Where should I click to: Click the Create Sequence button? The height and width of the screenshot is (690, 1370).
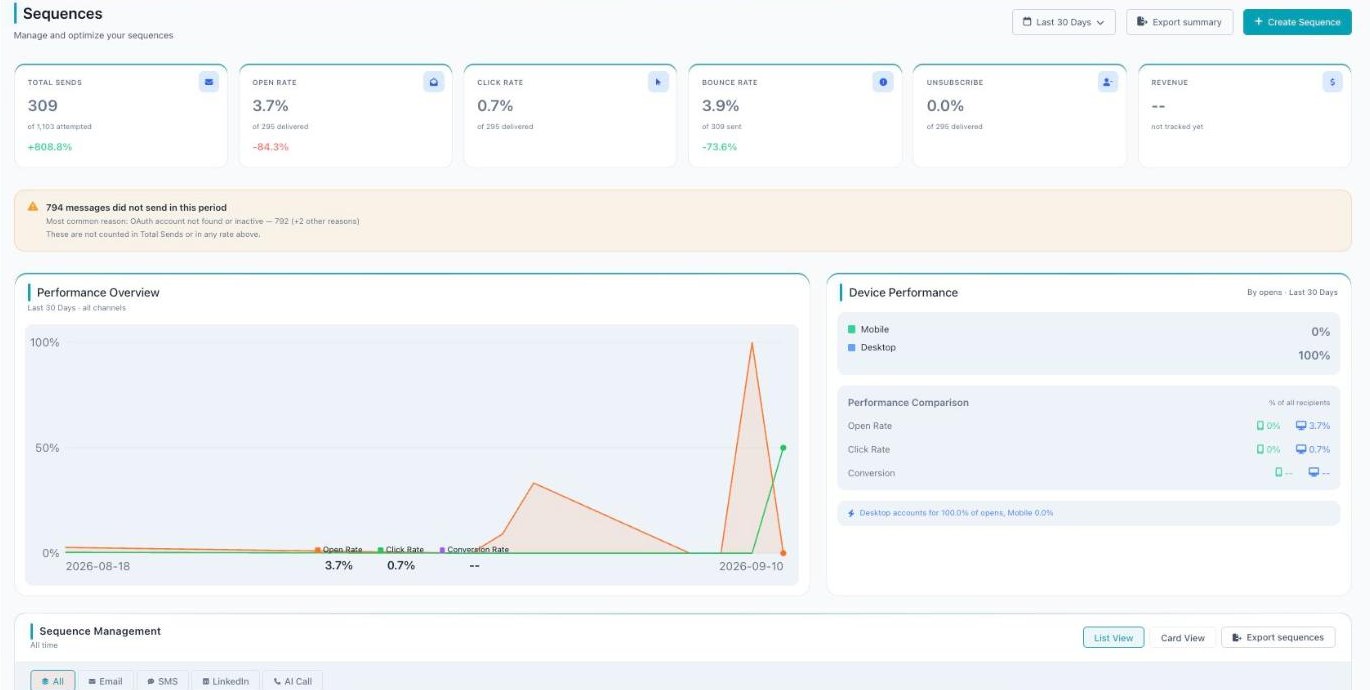pyautogui.click(x=1297, y=22)
